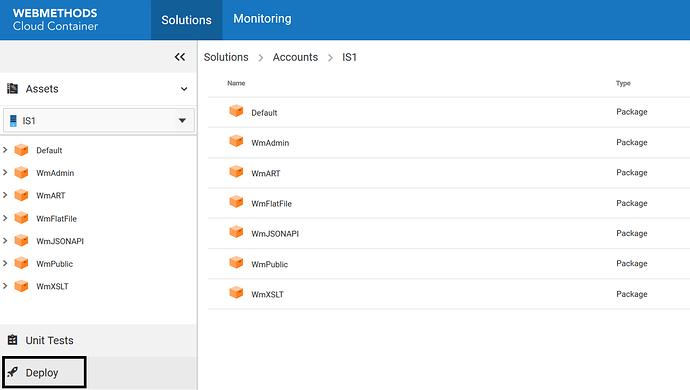Screen dimensions: 690x390
Task: Expand WmAdmin package in sidebar tree
Action: (5, 172)
